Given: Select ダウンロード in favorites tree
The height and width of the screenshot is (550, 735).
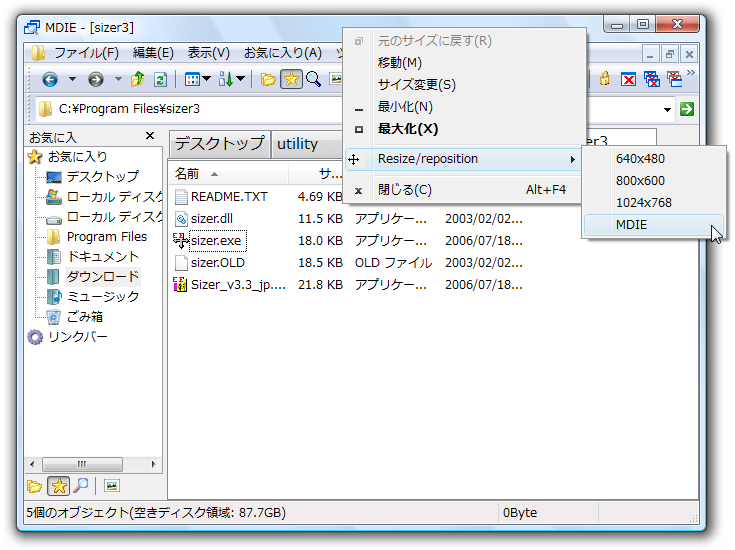Looking at the screenshot, I should [x=103, y=277].
